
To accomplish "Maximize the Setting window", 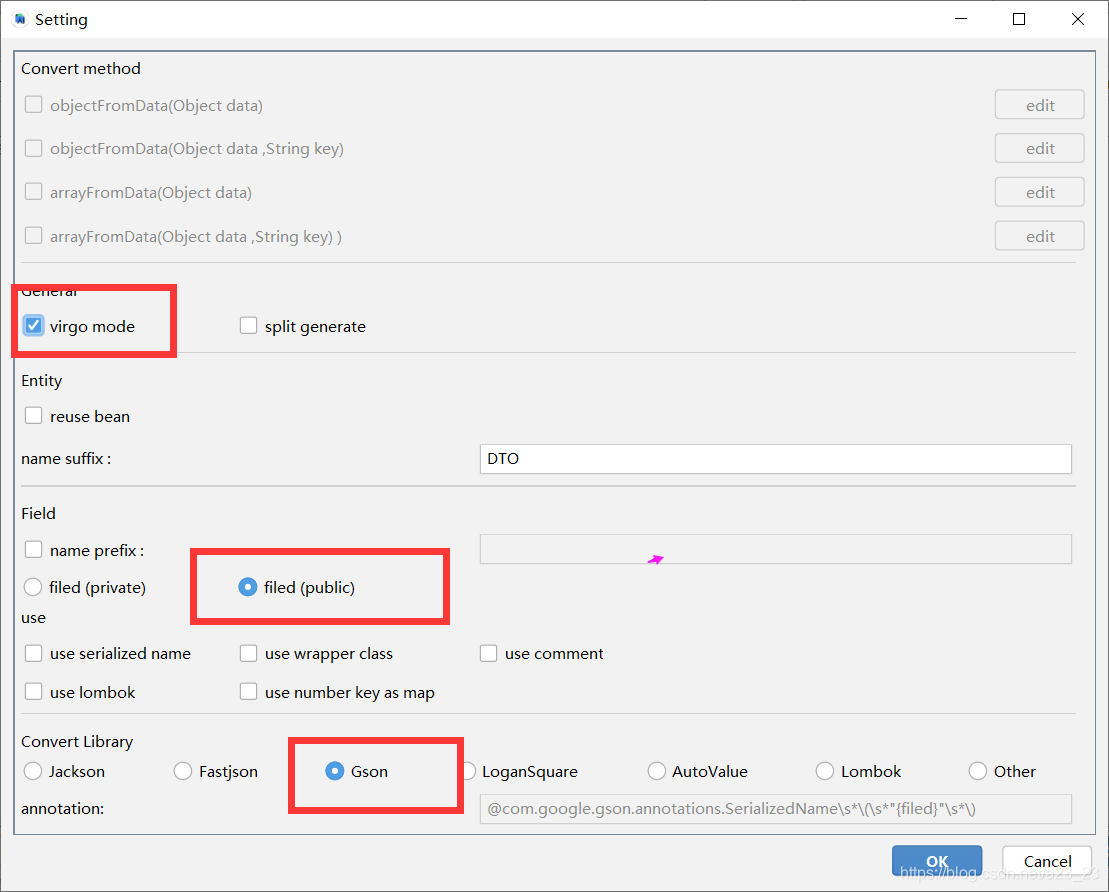I will 1018,19.
